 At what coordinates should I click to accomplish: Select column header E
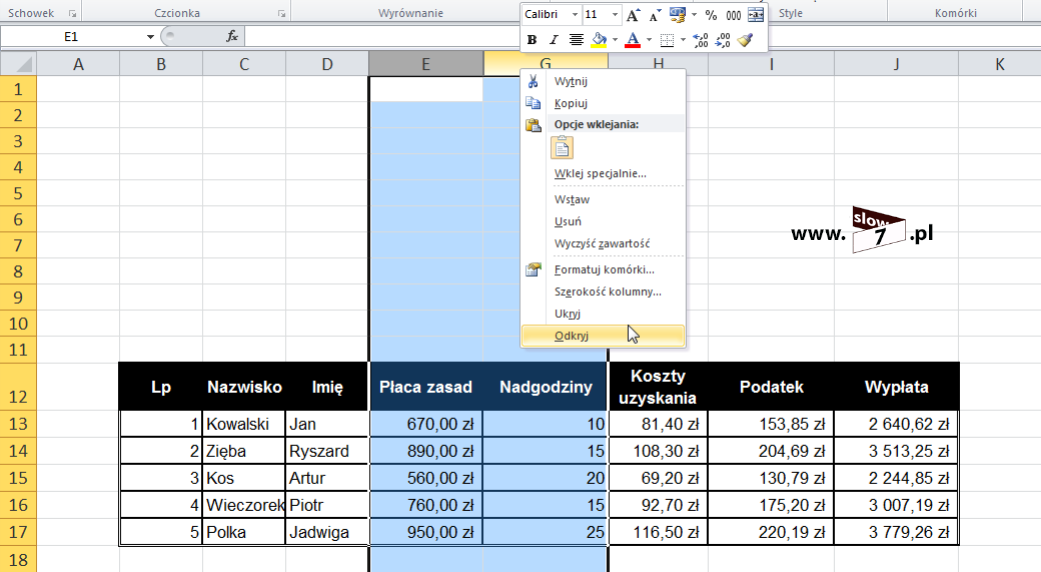pyautogui.click(x=426, y=64)
